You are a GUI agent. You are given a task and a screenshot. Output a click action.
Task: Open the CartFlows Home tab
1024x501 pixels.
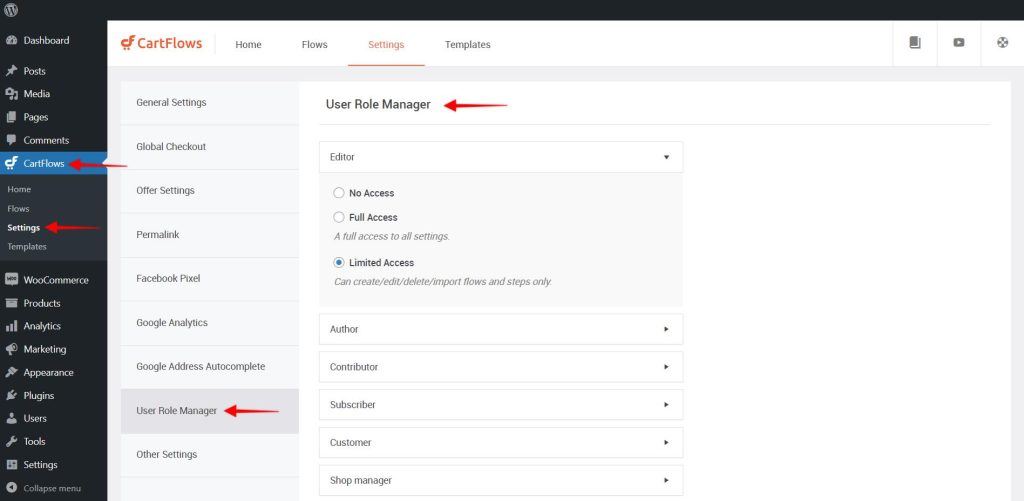click(248, 44)
